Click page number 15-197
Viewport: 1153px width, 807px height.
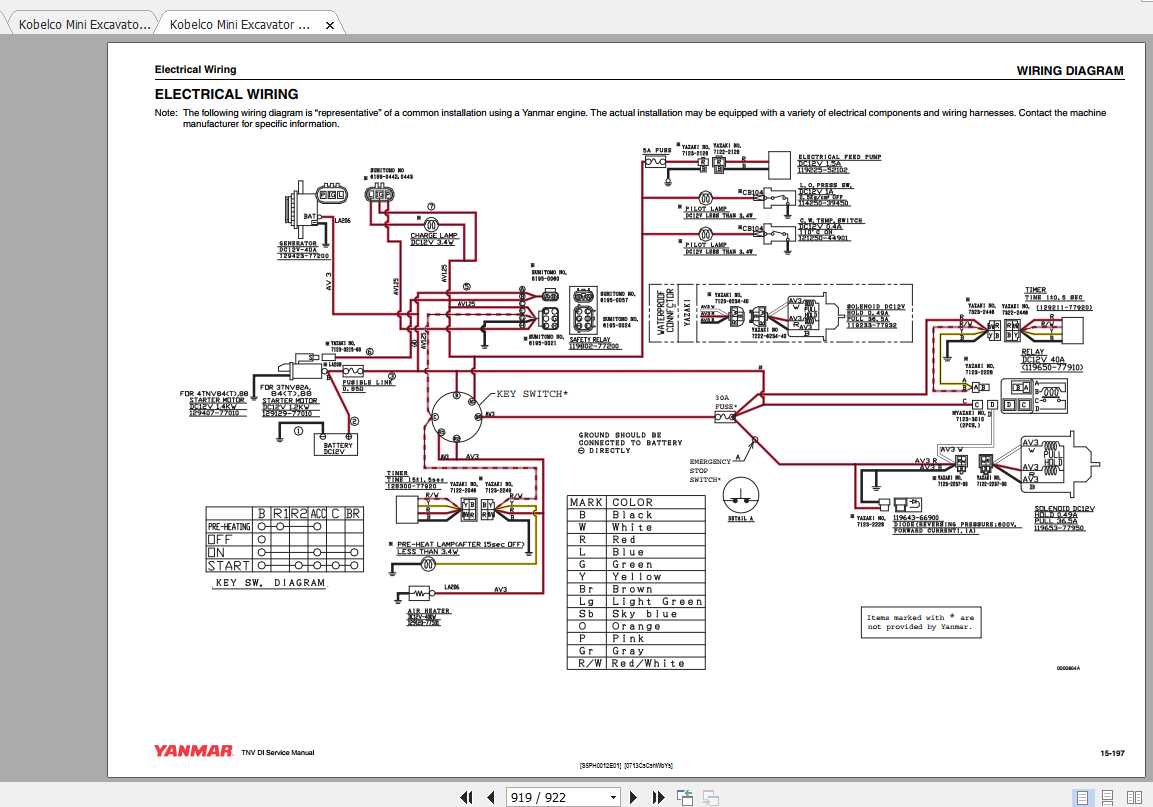coord(1112,753)
